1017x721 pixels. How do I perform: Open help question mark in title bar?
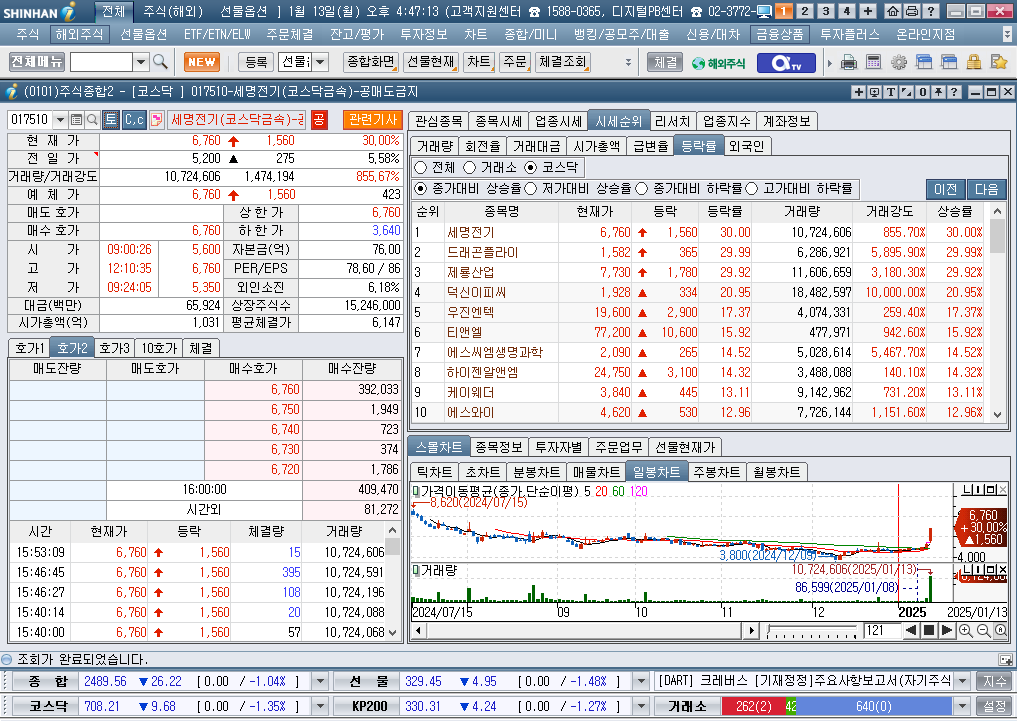click(930, 11)
